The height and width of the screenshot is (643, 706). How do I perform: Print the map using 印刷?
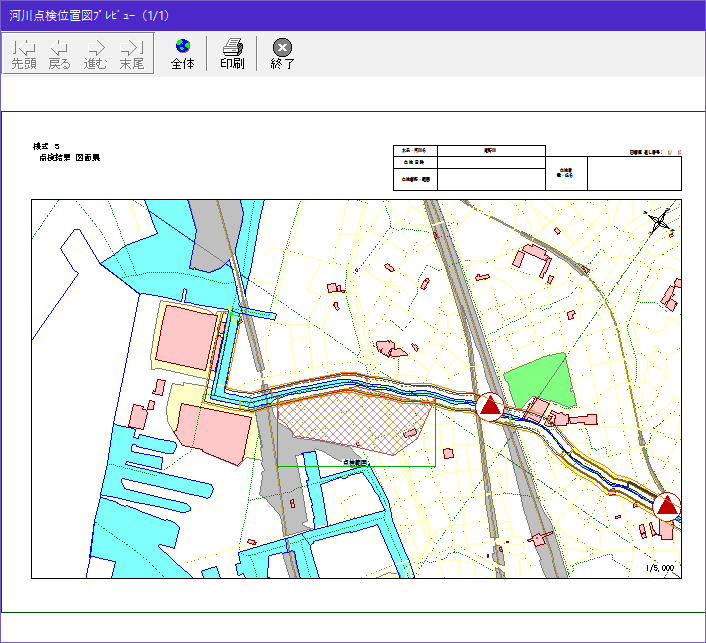click(x=232, y=53)
